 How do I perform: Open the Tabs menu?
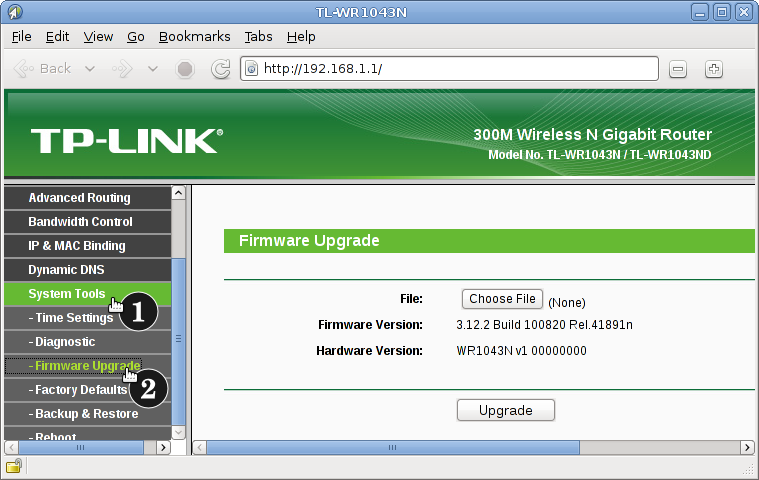[258, 36]
